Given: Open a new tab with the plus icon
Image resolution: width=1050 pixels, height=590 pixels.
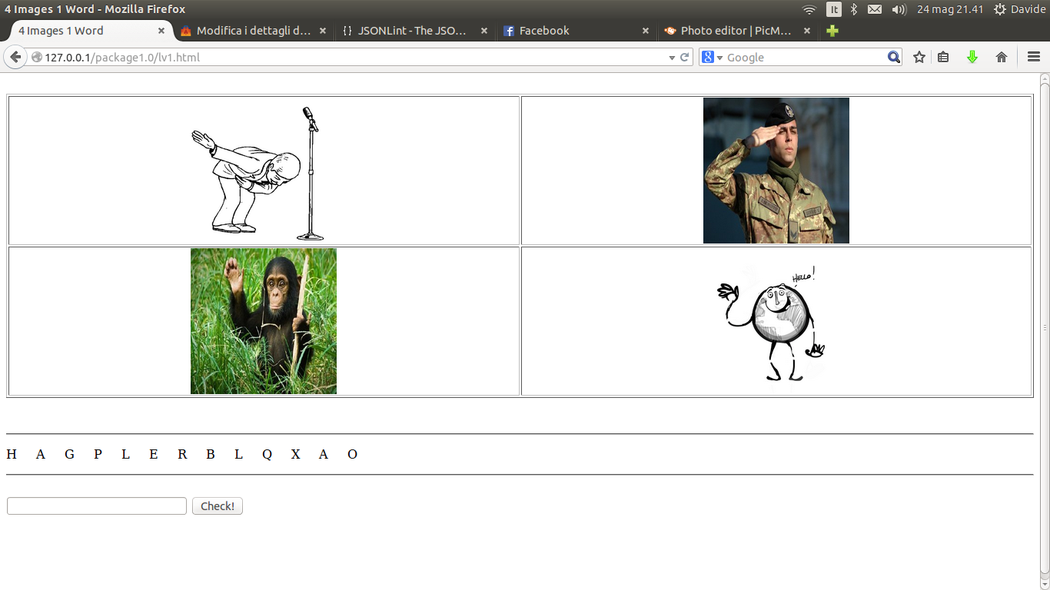Looking at the screenshot, I should tap(832, 31).
